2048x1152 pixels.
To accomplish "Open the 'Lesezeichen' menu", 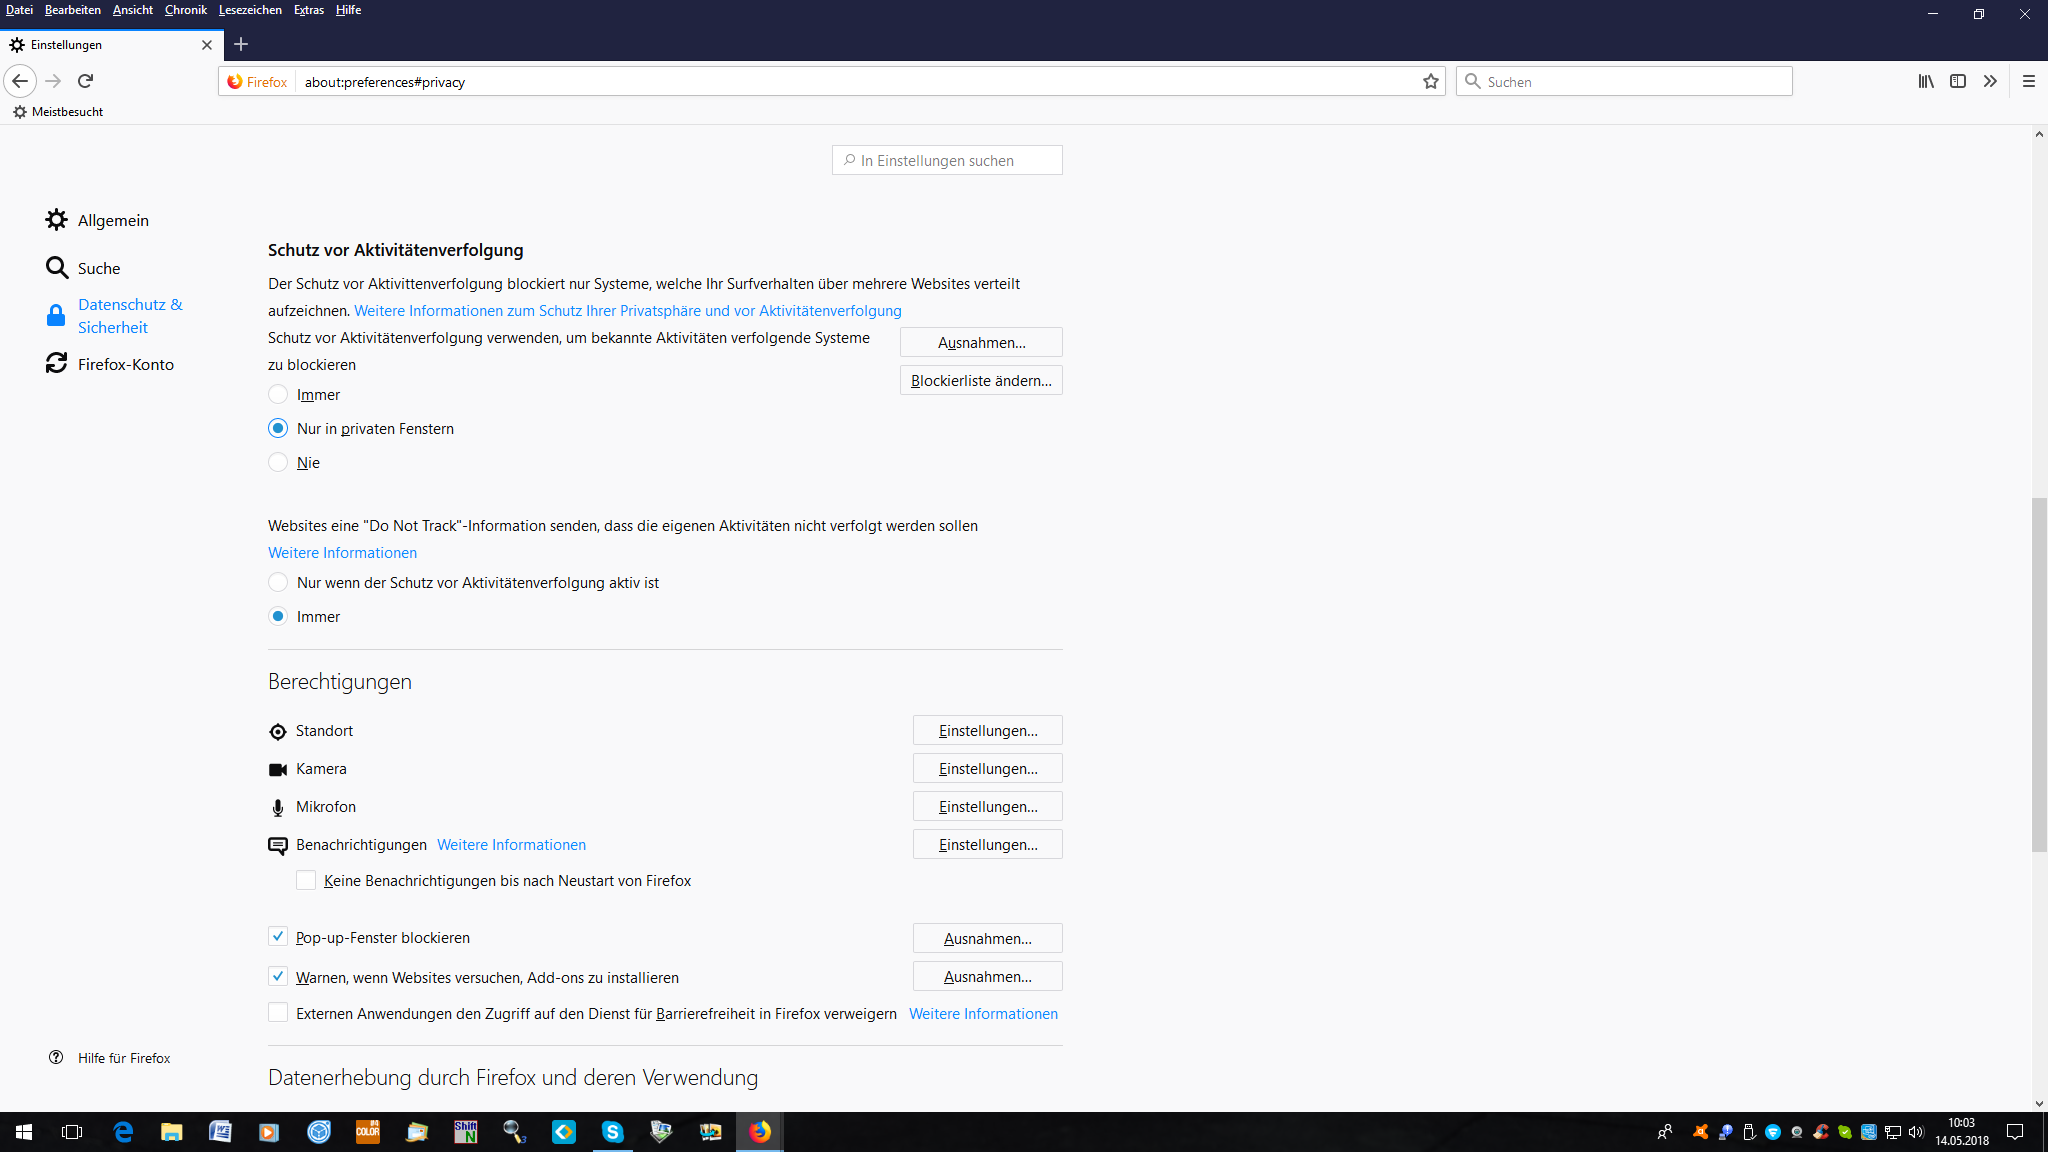I will pos(250,10).
